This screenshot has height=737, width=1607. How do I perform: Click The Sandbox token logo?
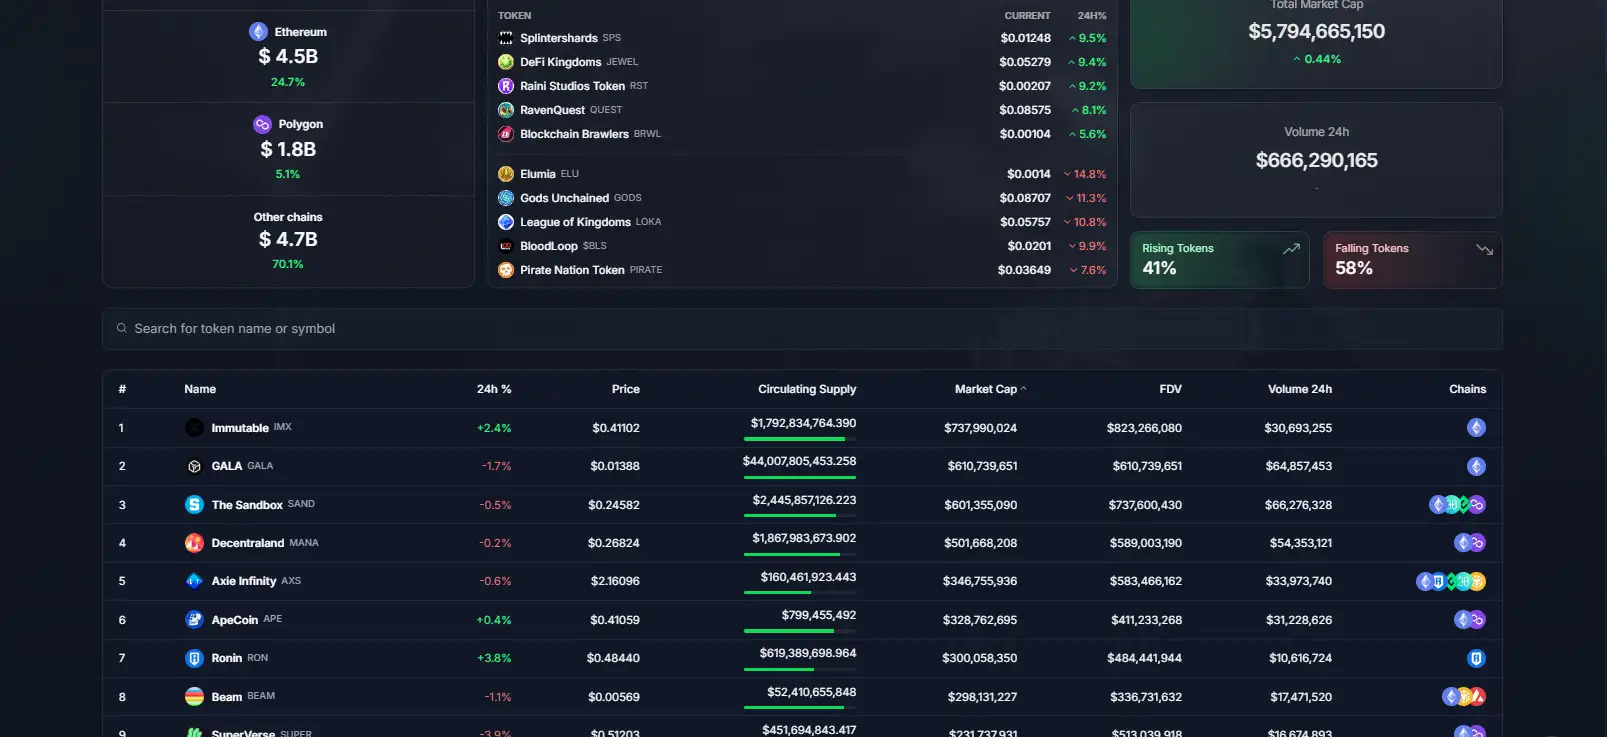194,505
